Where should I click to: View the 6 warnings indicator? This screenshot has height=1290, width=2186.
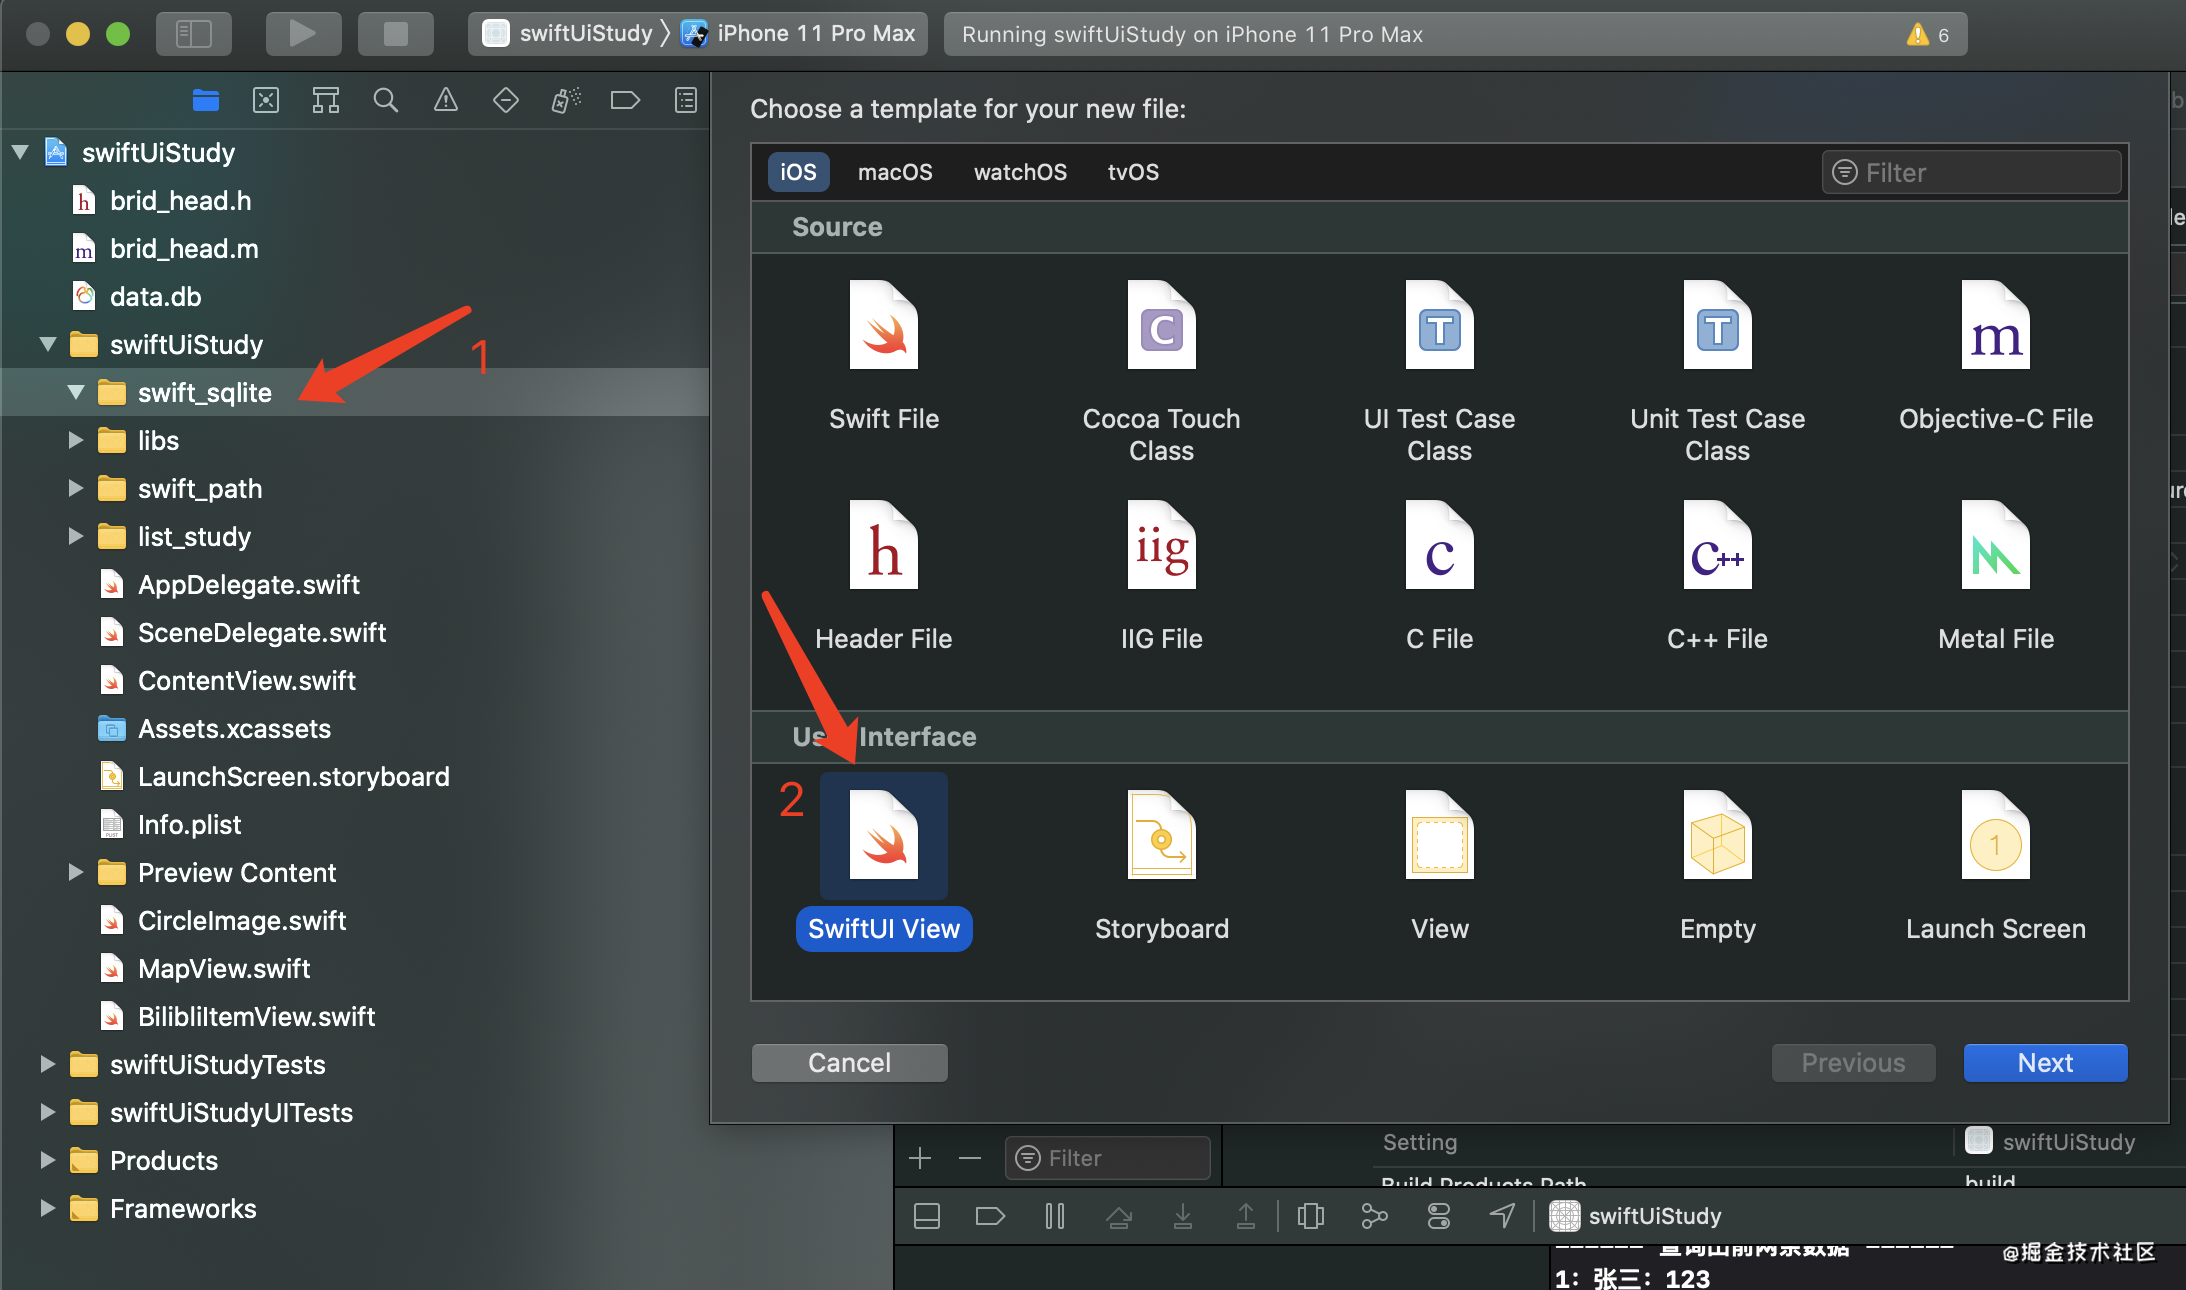point(1928,35)
